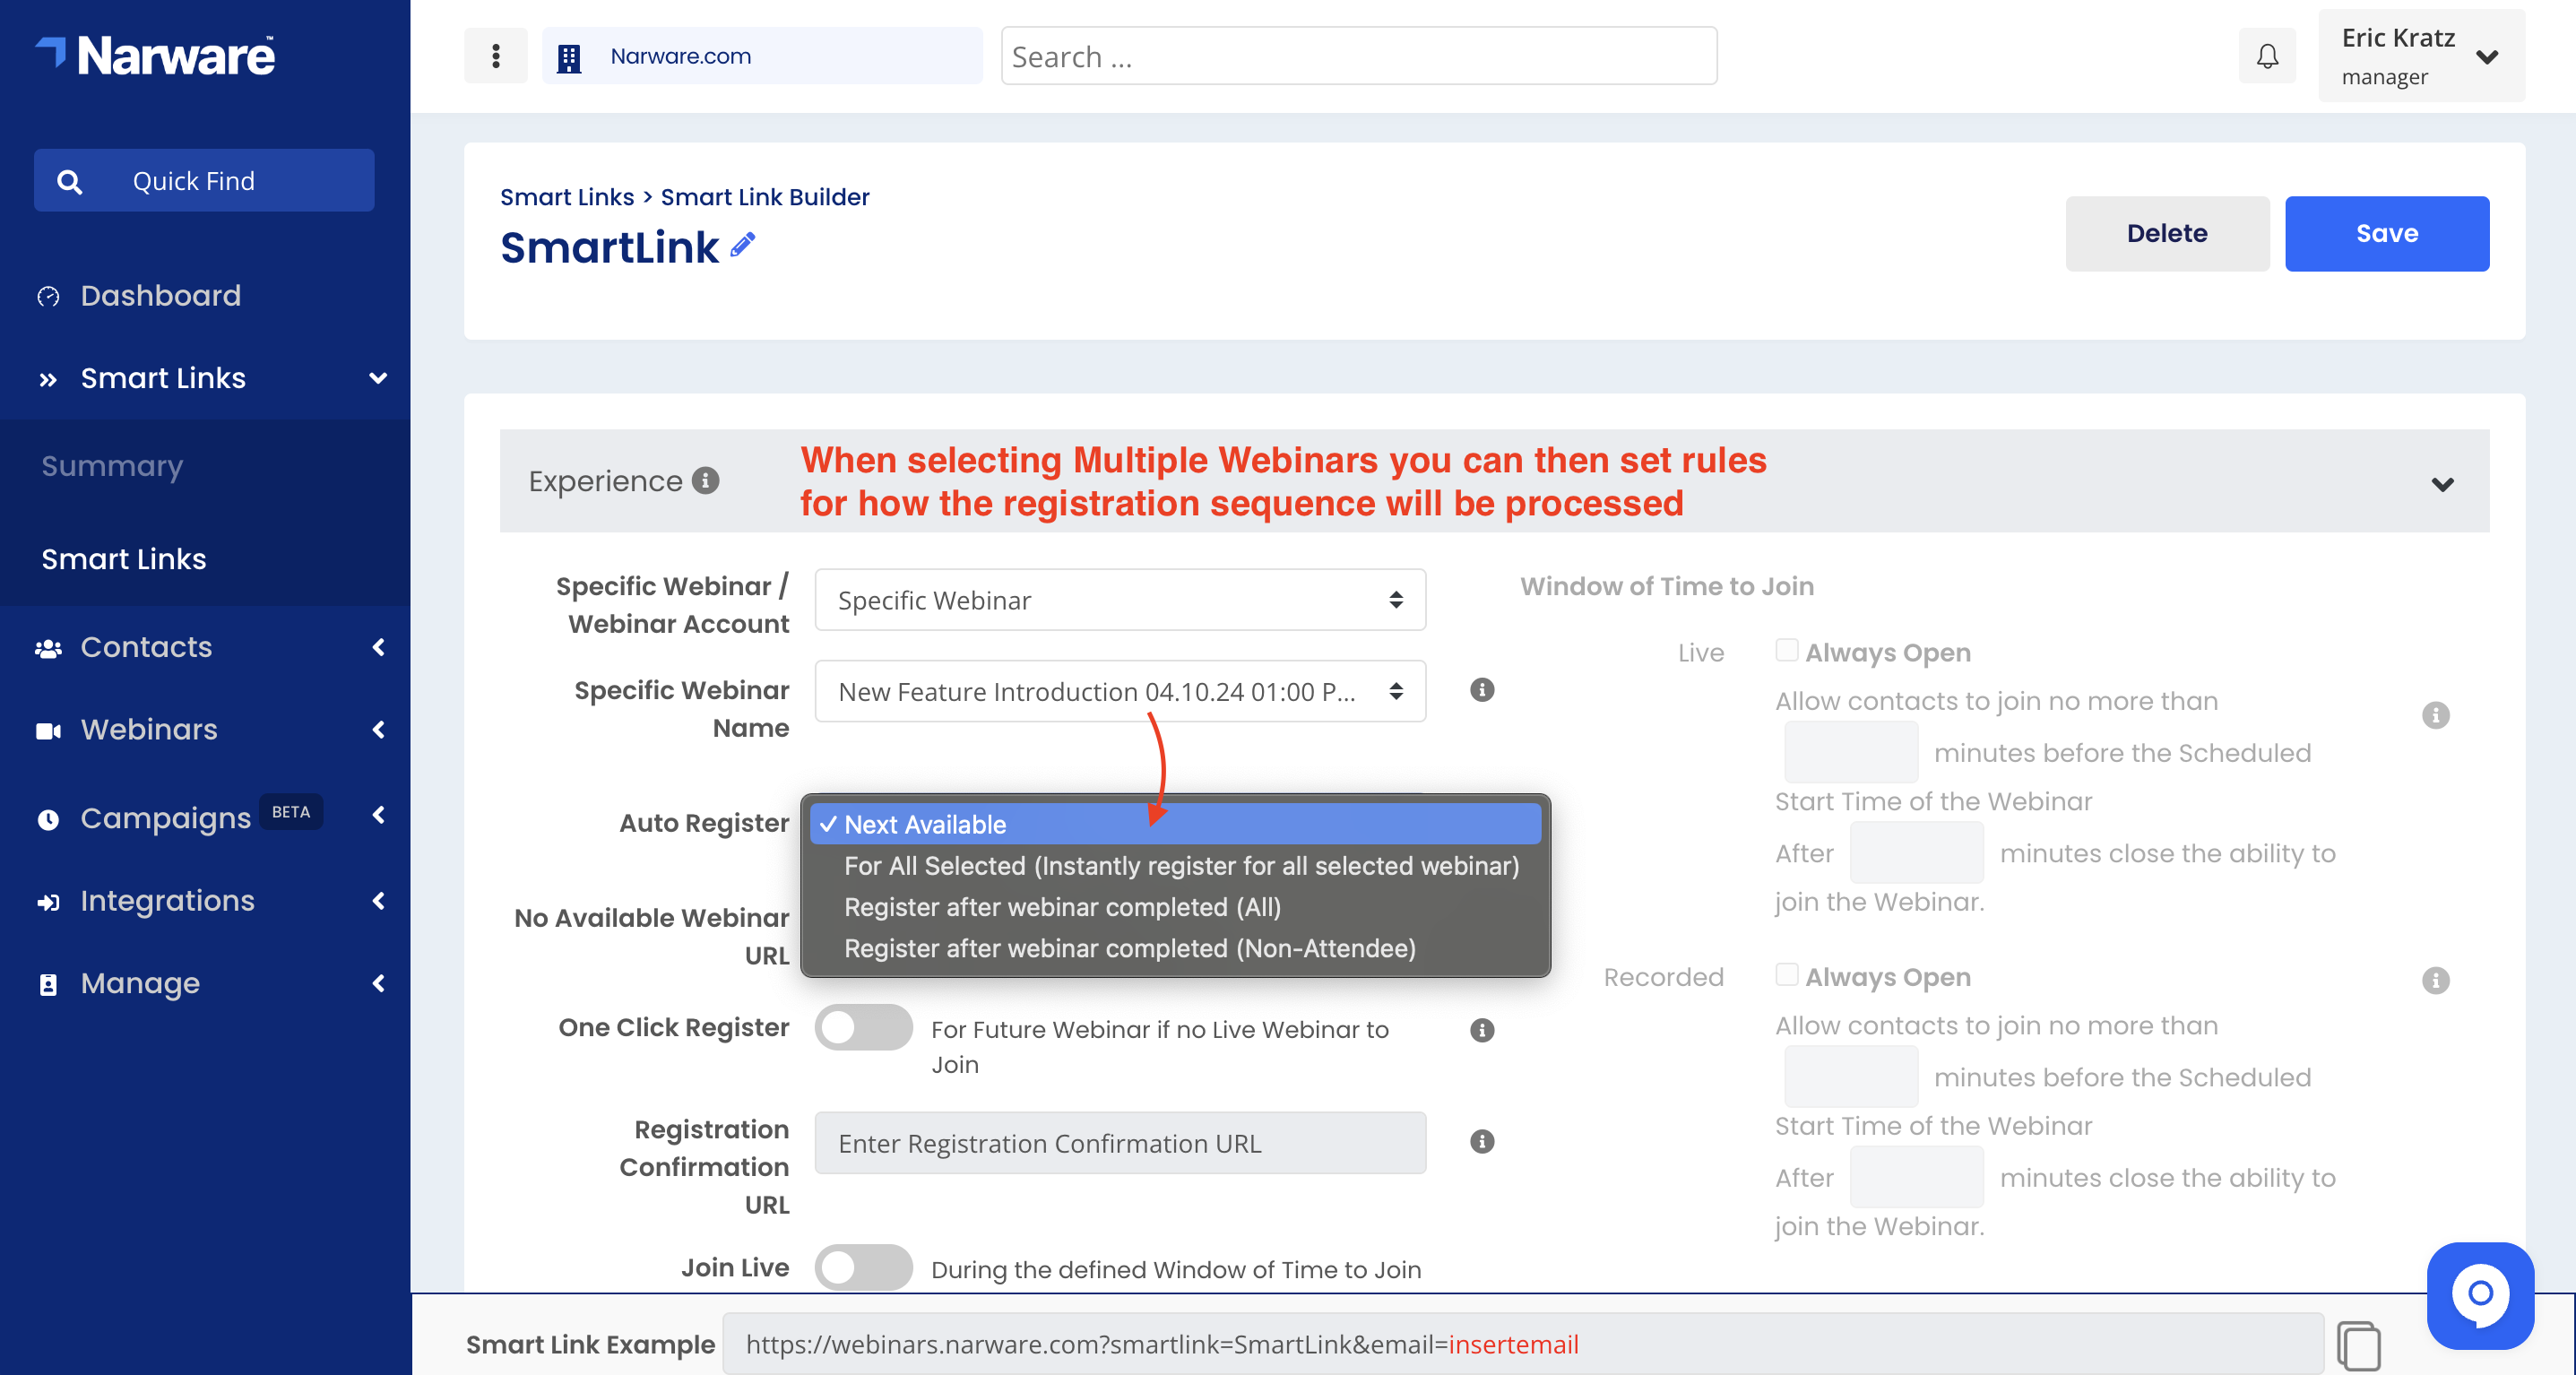This screenshot has height=1375, width=2576.
Task: Open the Specific Webinar Name dropdown
Action: [x=1120, y=691]
